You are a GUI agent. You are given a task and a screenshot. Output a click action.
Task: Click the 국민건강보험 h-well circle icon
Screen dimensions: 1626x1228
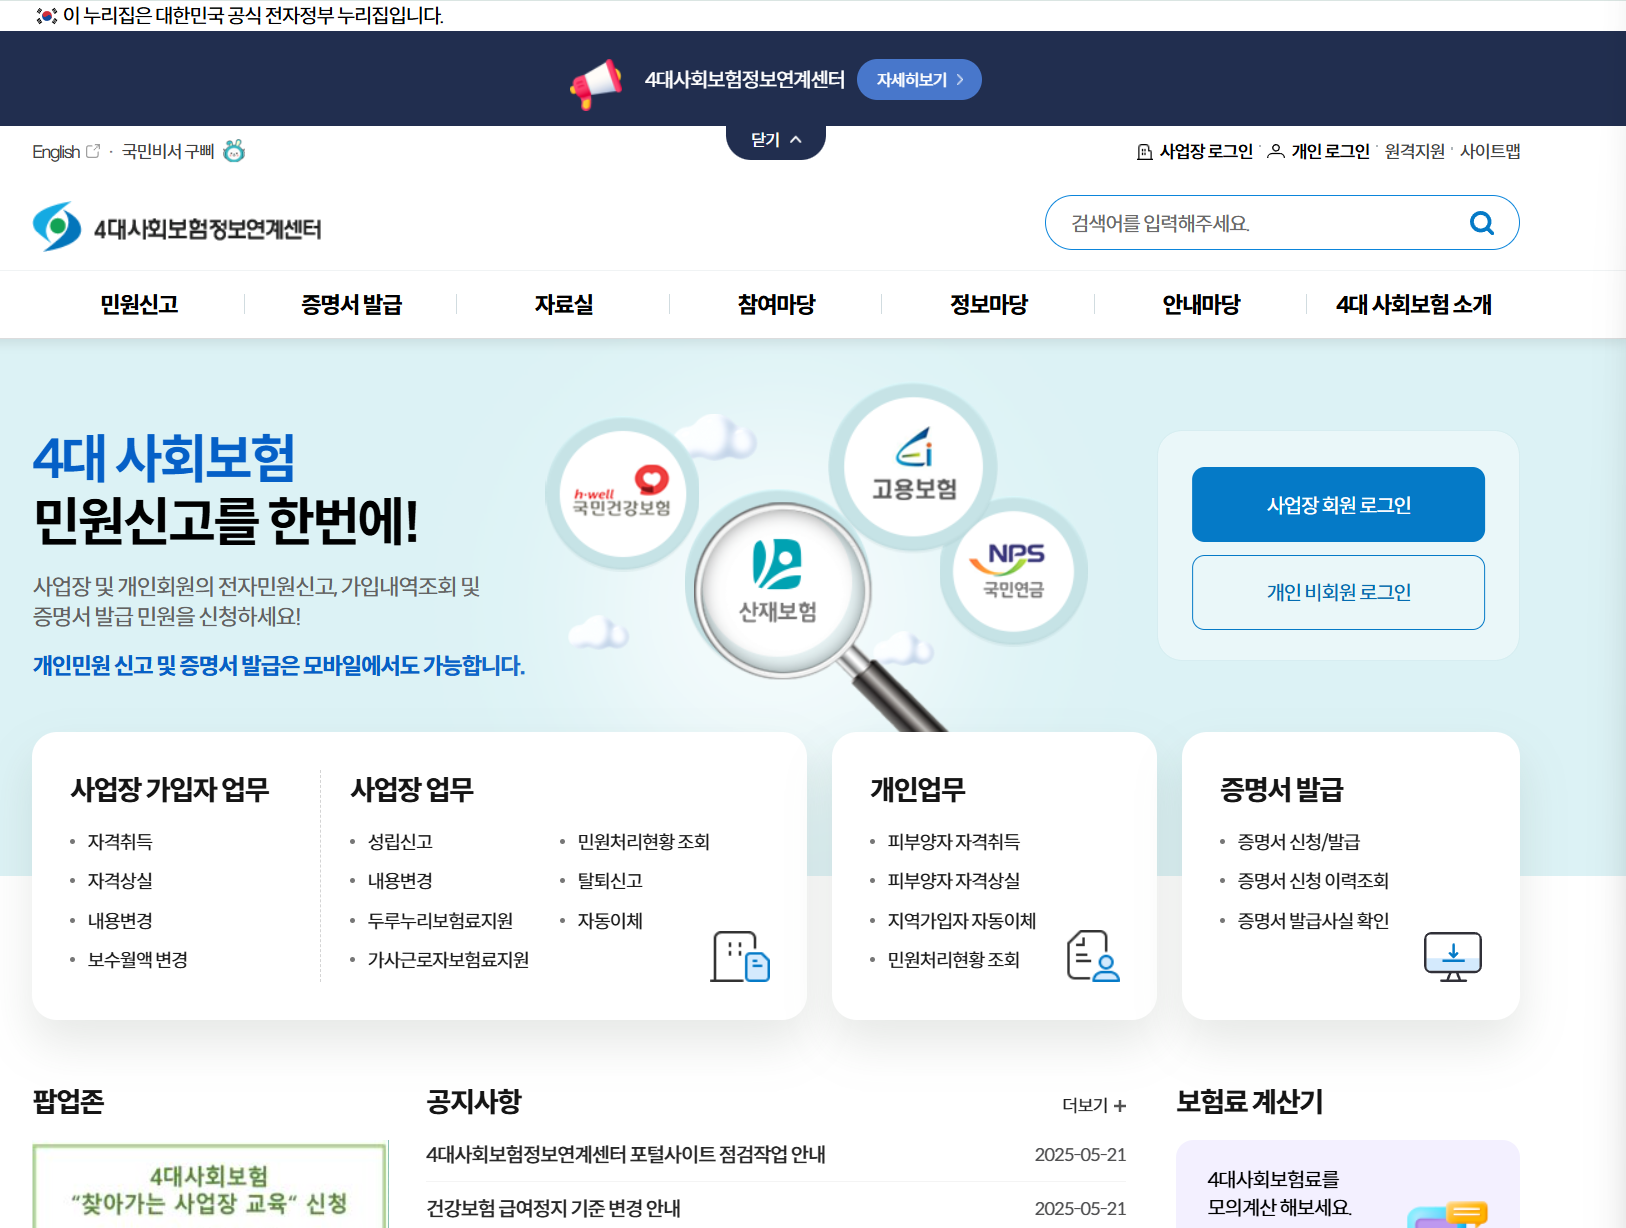click(x=622, y=493)
